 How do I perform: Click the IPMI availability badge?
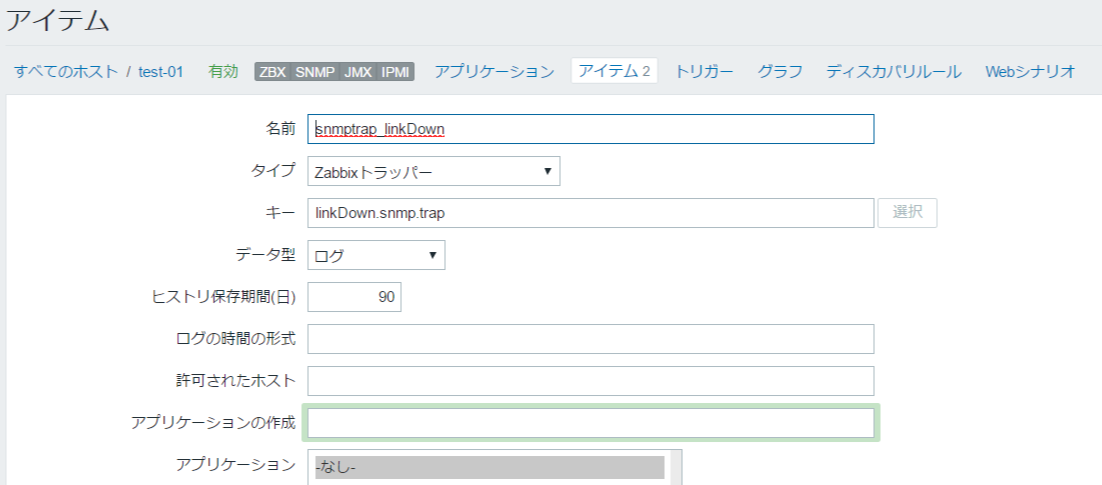(x=395, y=72)
